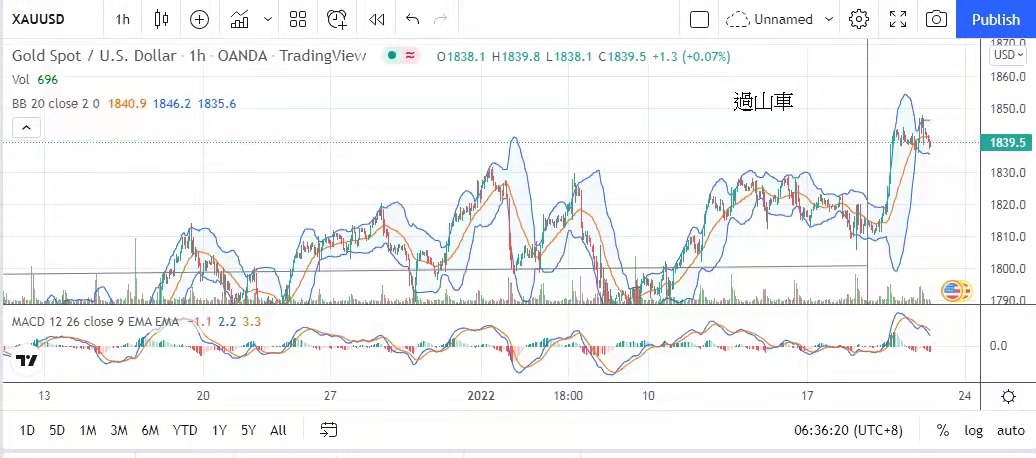Open the indicator templates grid
Screen dimensions: 1036x458
point(297,19)
